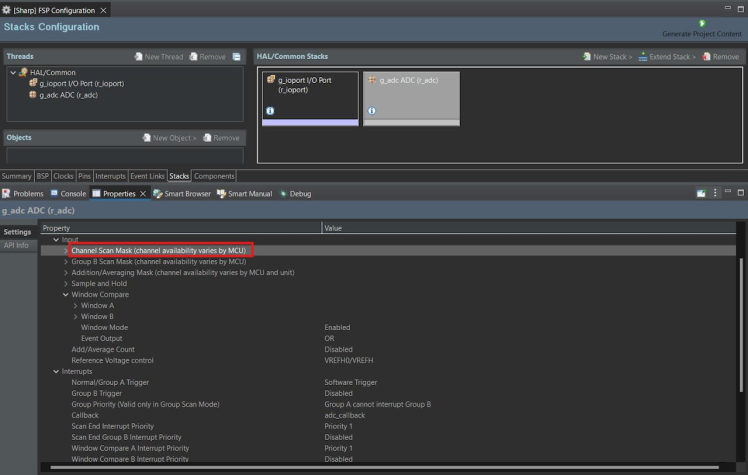Open the Properties view menu (three dots)
The height and width of the screenshot is (475, 748).
(715, 193)
